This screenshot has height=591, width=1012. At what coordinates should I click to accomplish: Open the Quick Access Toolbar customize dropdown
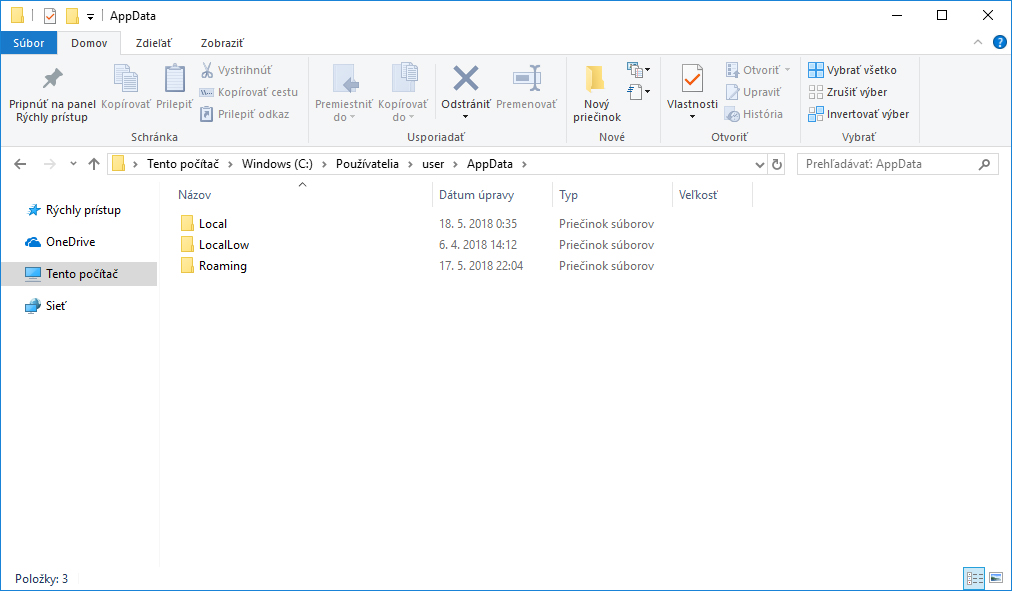90,16
